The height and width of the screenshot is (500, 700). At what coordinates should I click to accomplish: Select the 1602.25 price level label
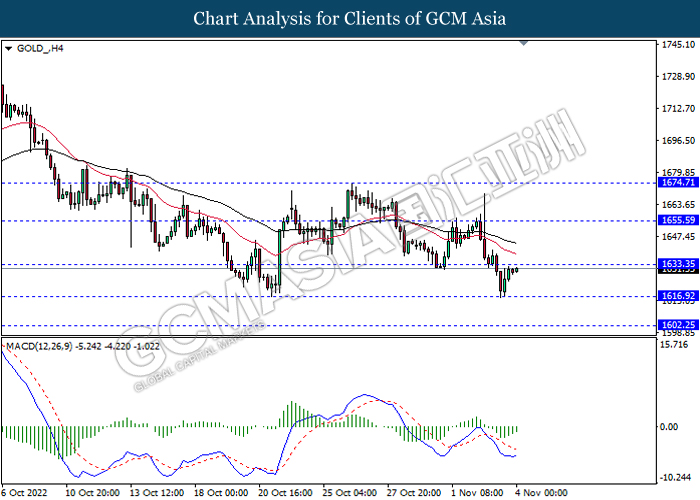pos(678,325)
